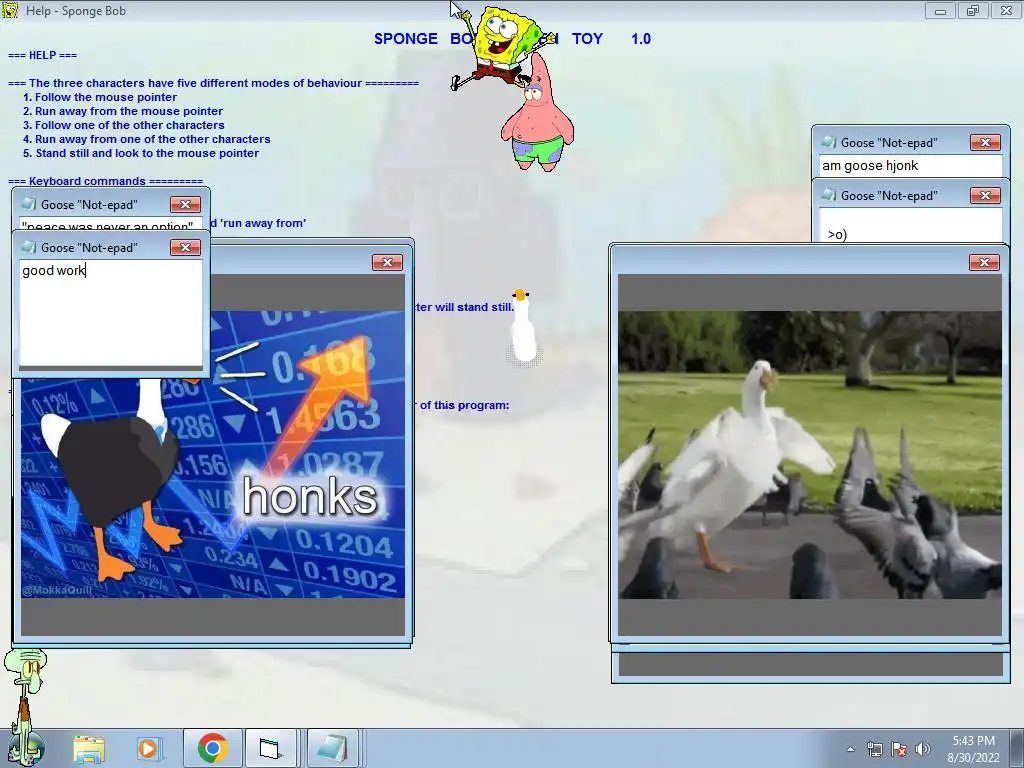This screenshot has width=1024, height=768.
Task: Click the title icon of the '>o)' window
Action: point(829,195)
